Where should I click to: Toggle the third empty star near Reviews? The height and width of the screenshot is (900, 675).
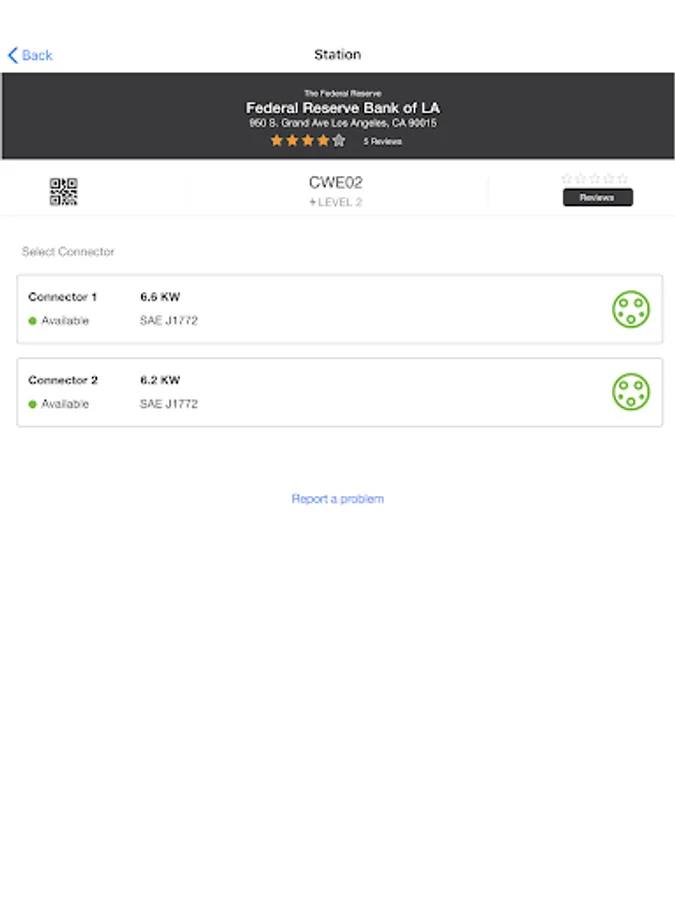click(595, 177)
